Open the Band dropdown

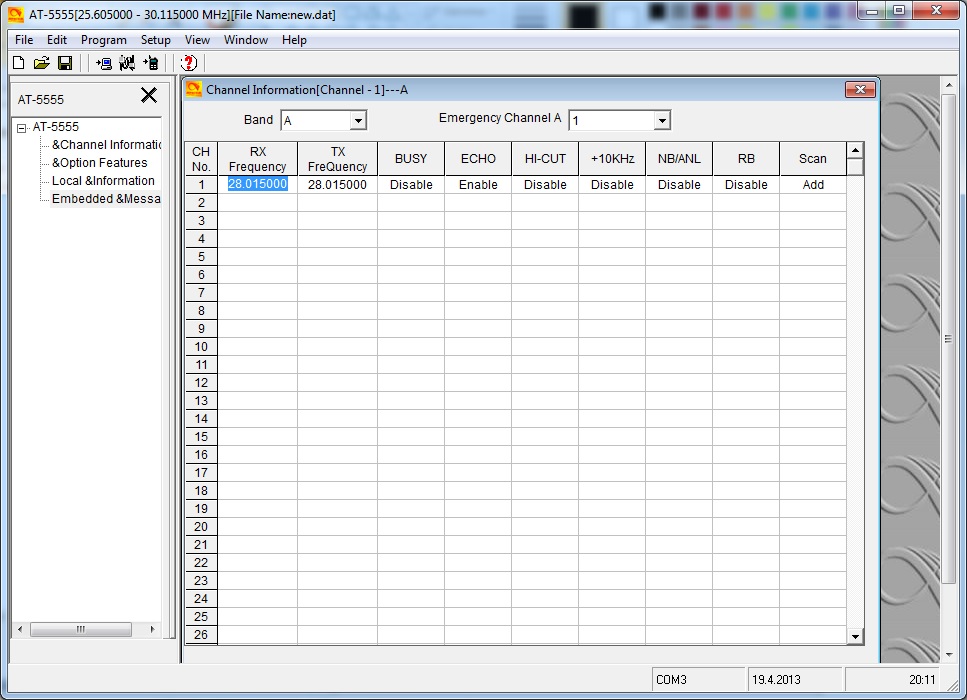(358, 121)
